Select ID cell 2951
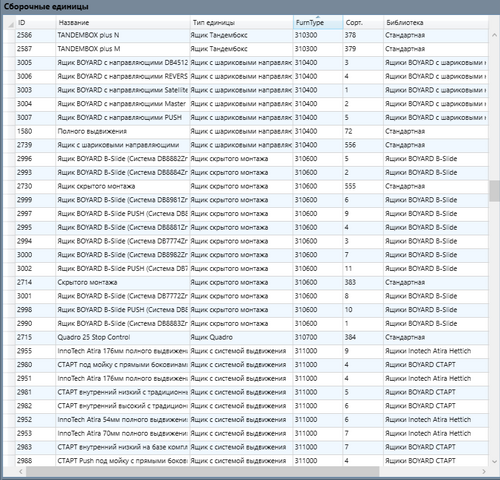 point(36,378)
